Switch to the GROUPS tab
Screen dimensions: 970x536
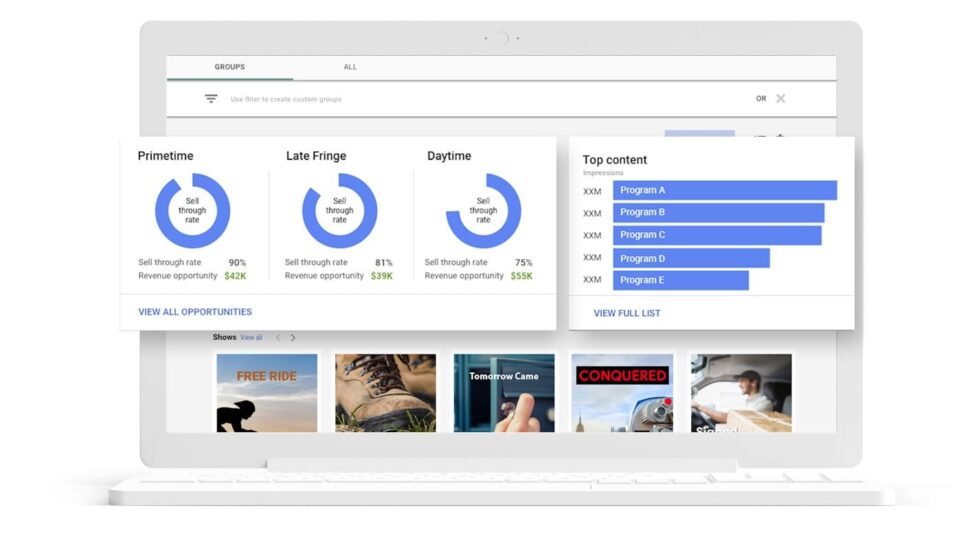(229, 68)
